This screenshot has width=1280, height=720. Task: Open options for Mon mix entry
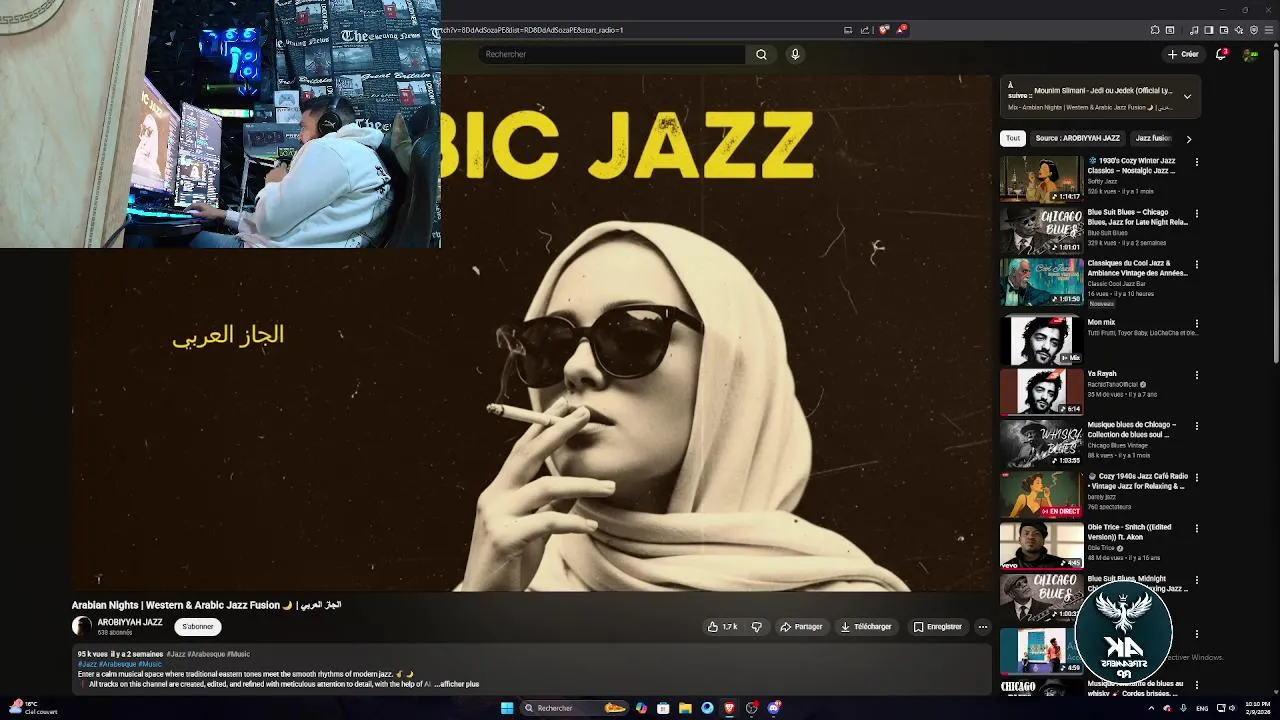(1196, 324)
